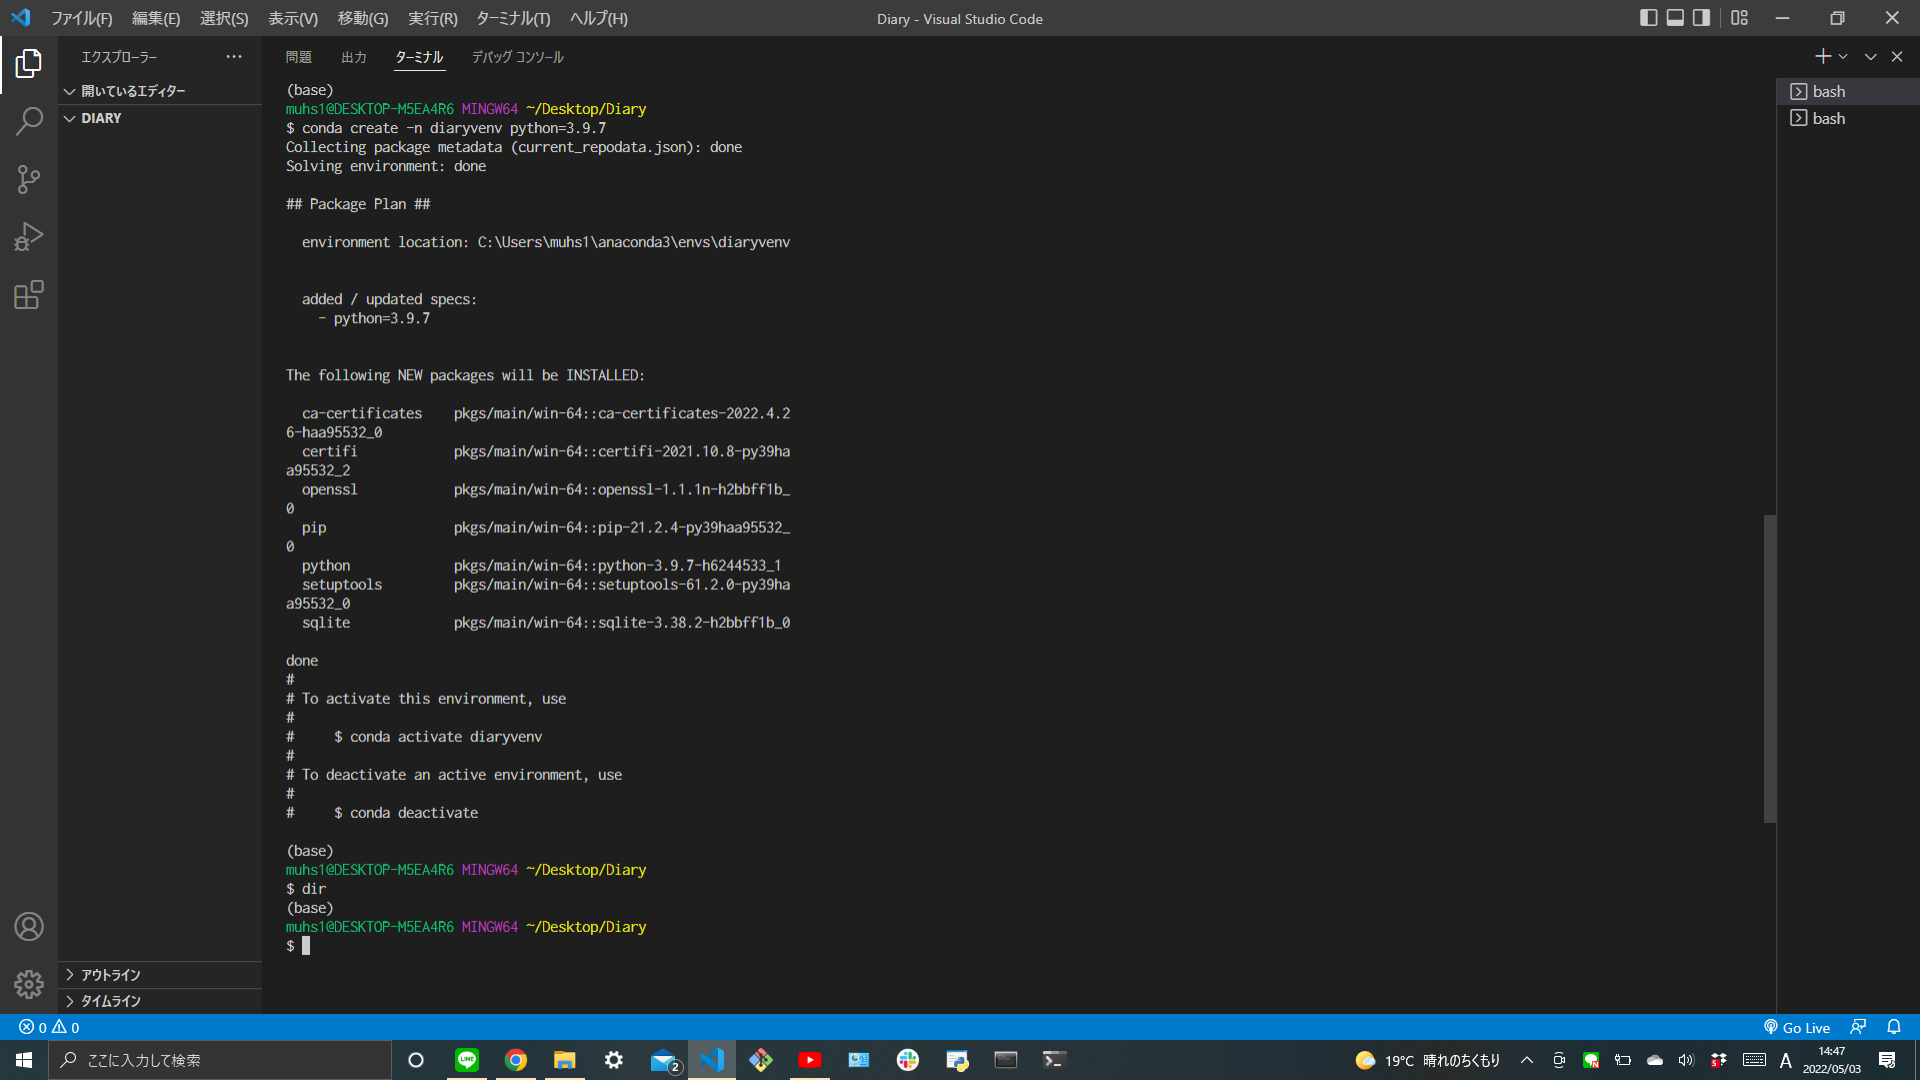Screen dimensions: 1920x1080
Task: Open the 移動(G) menu
Action: click(363, 18)
